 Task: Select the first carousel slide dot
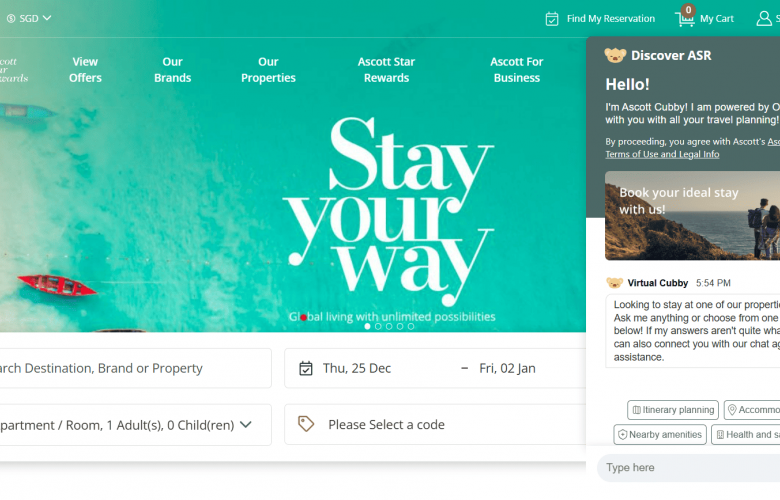coord(367,326)
